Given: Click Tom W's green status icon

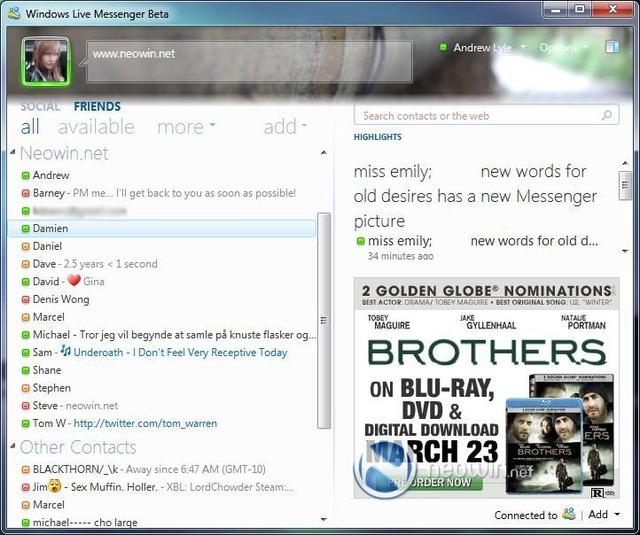Looking at the screenshot, I should (25, 424).
